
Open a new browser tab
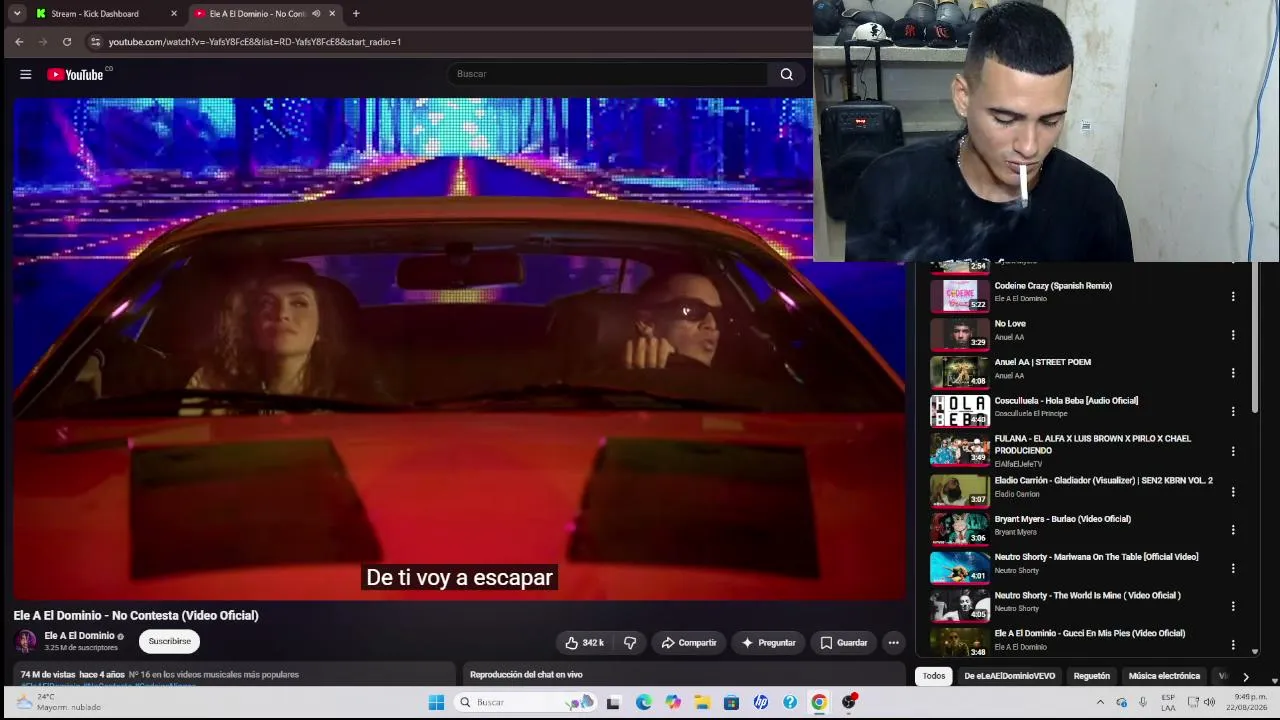pos(356,14)
